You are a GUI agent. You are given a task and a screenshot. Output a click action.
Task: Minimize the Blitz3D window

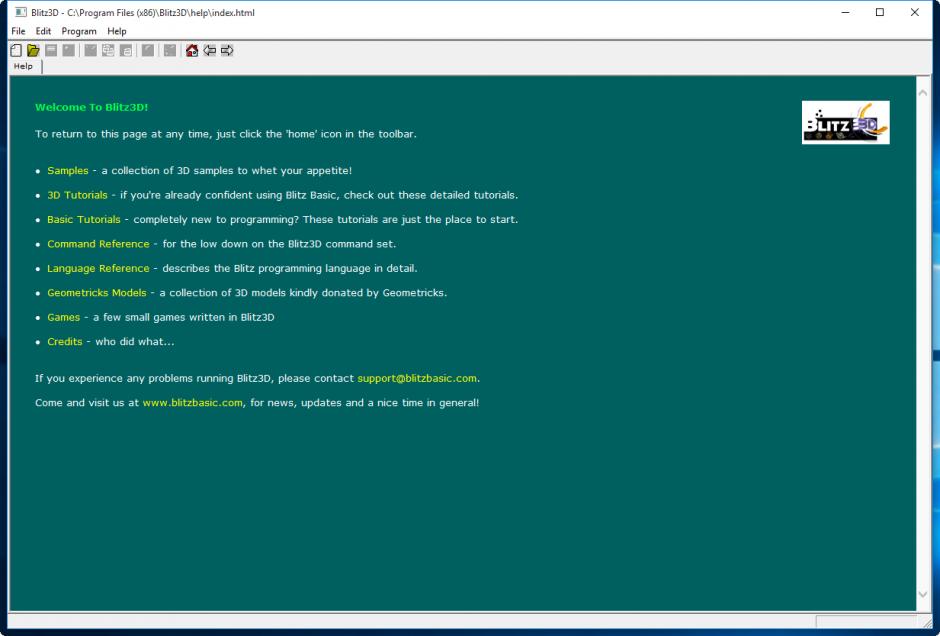(845, 12)
